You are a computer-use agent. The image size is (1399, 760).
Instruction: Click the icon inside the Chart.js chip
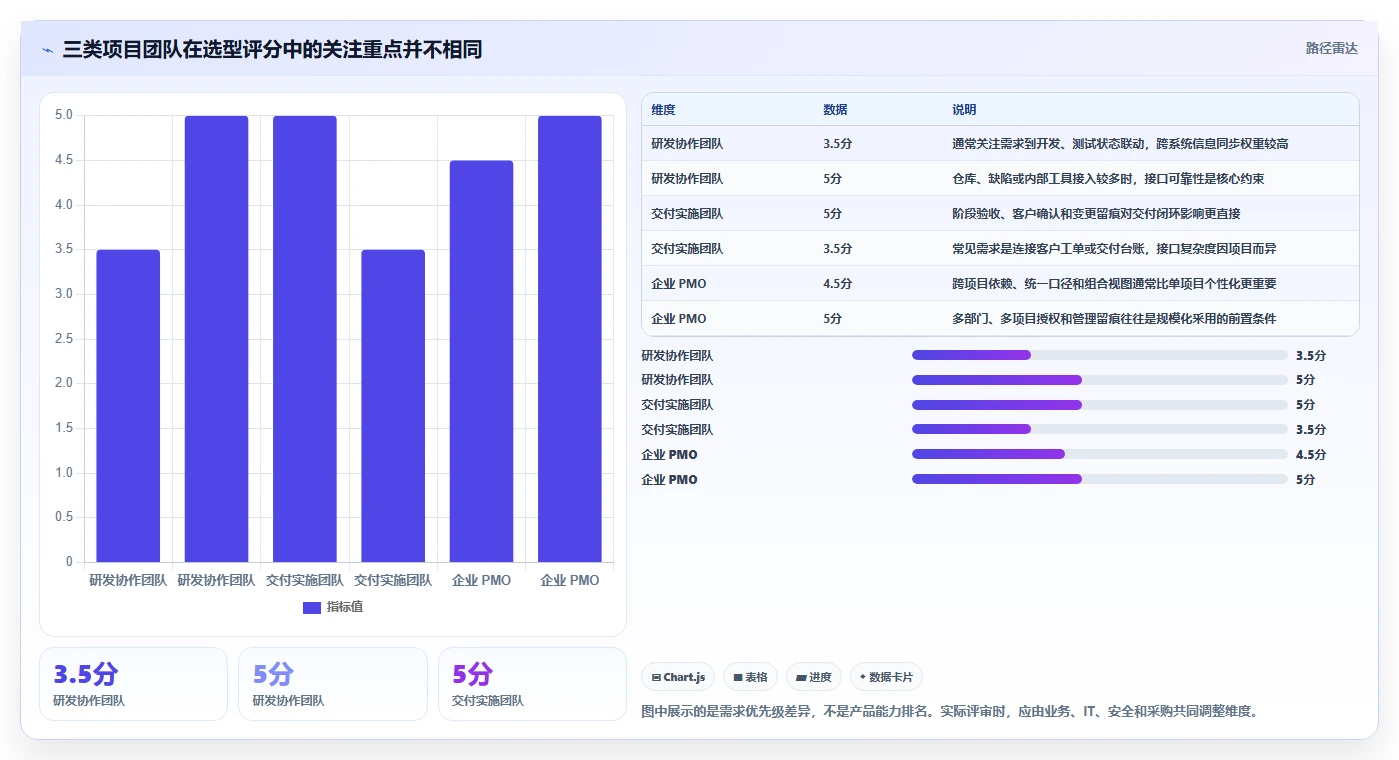tap(656, 677)
